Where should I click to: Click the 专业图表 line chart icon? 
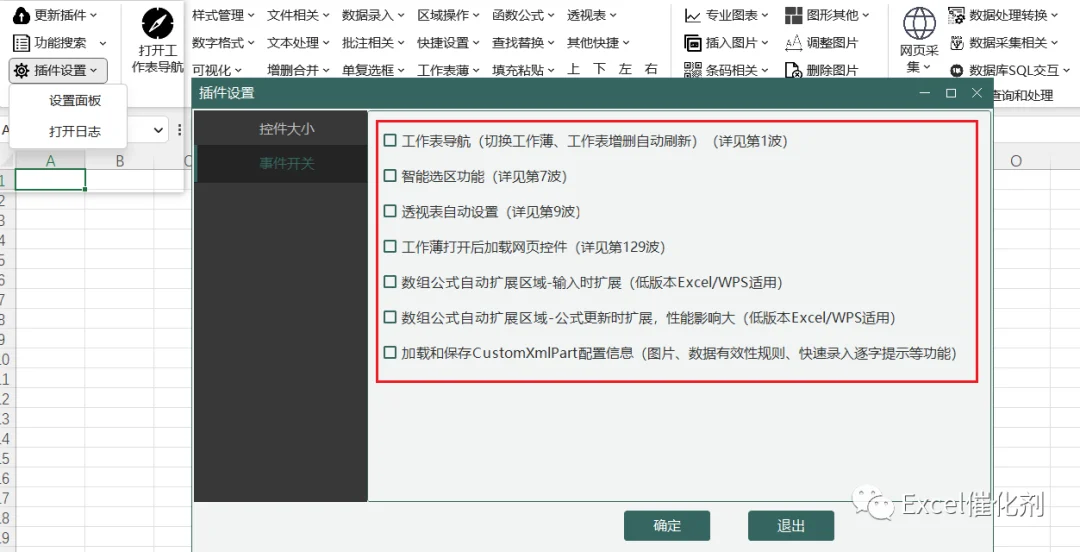693,14
